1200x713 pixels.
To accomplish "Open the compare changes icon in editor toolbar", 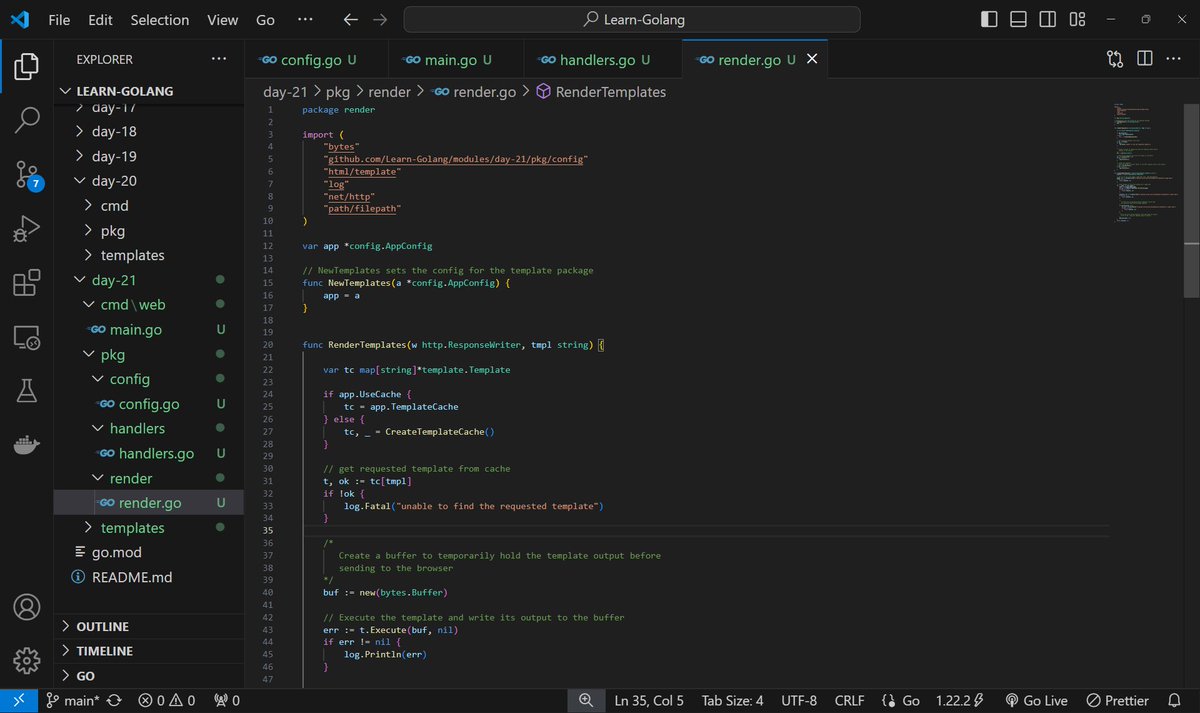I will [x=1115, y=59].
